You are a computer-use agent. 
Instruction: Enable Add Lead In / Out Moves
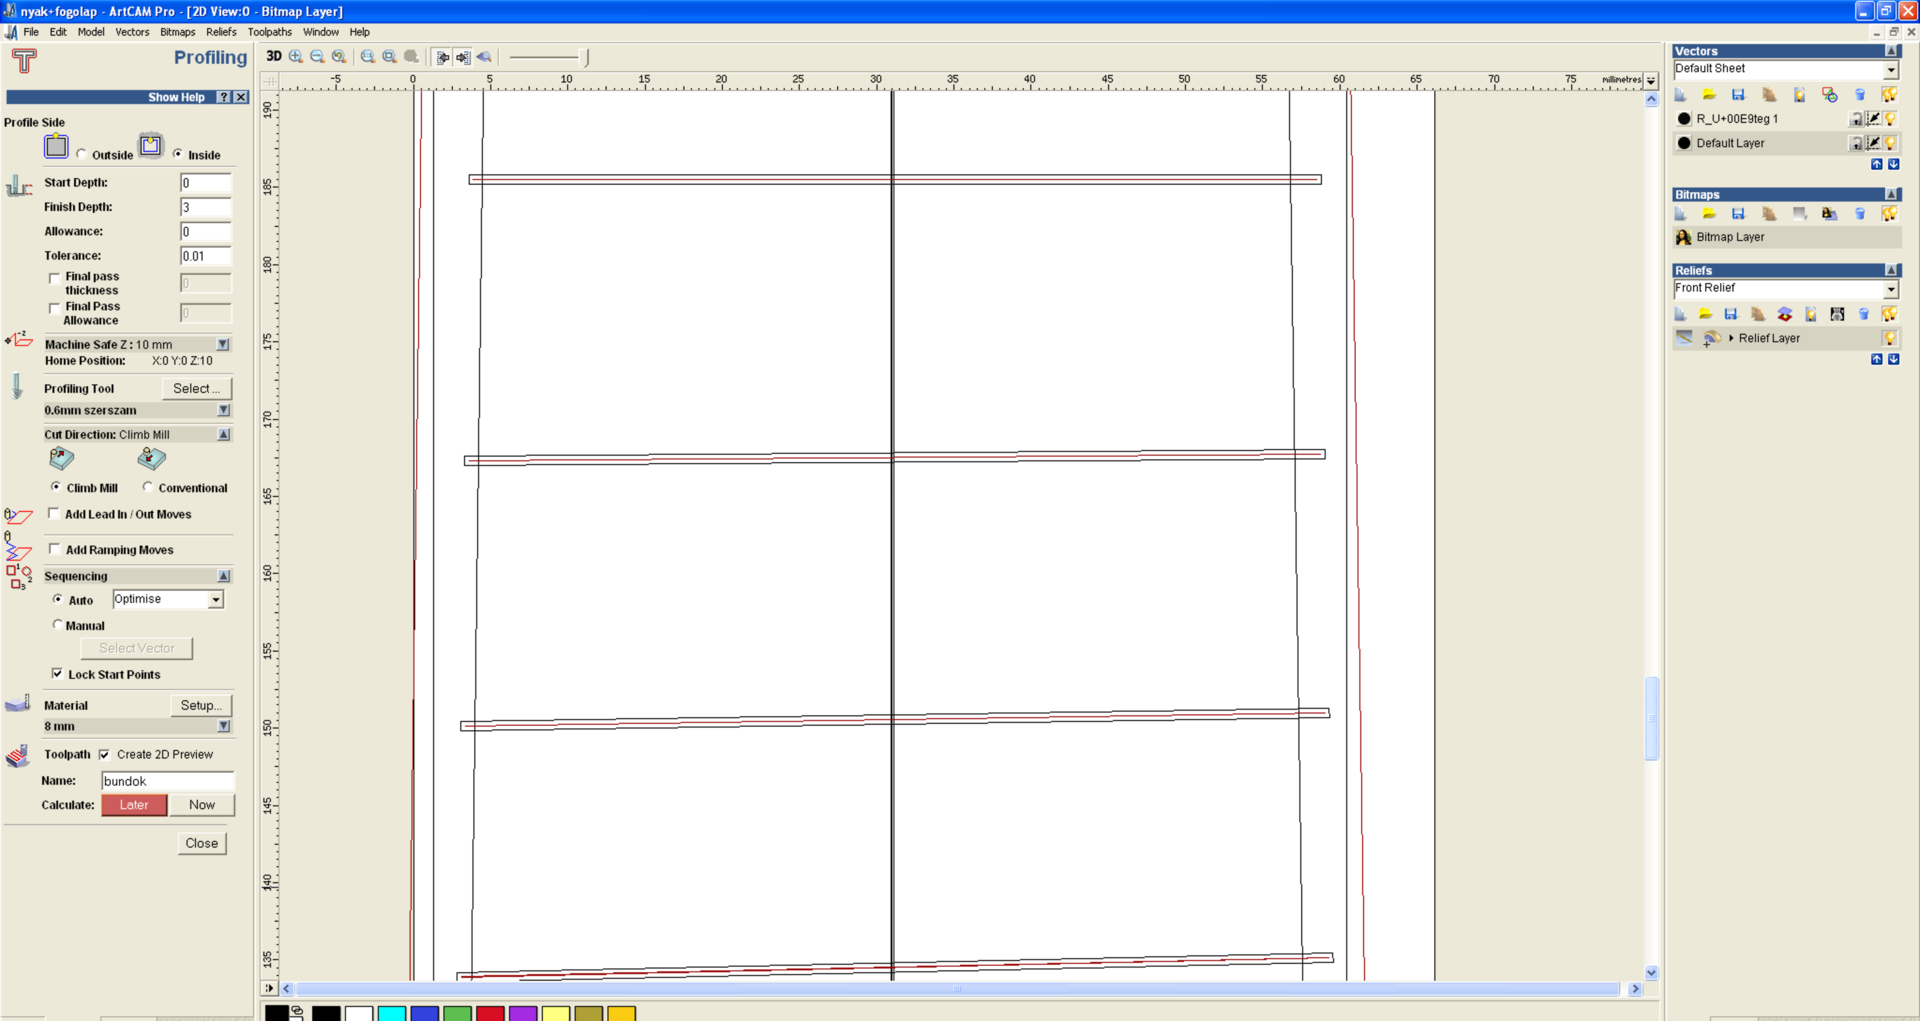55,514
